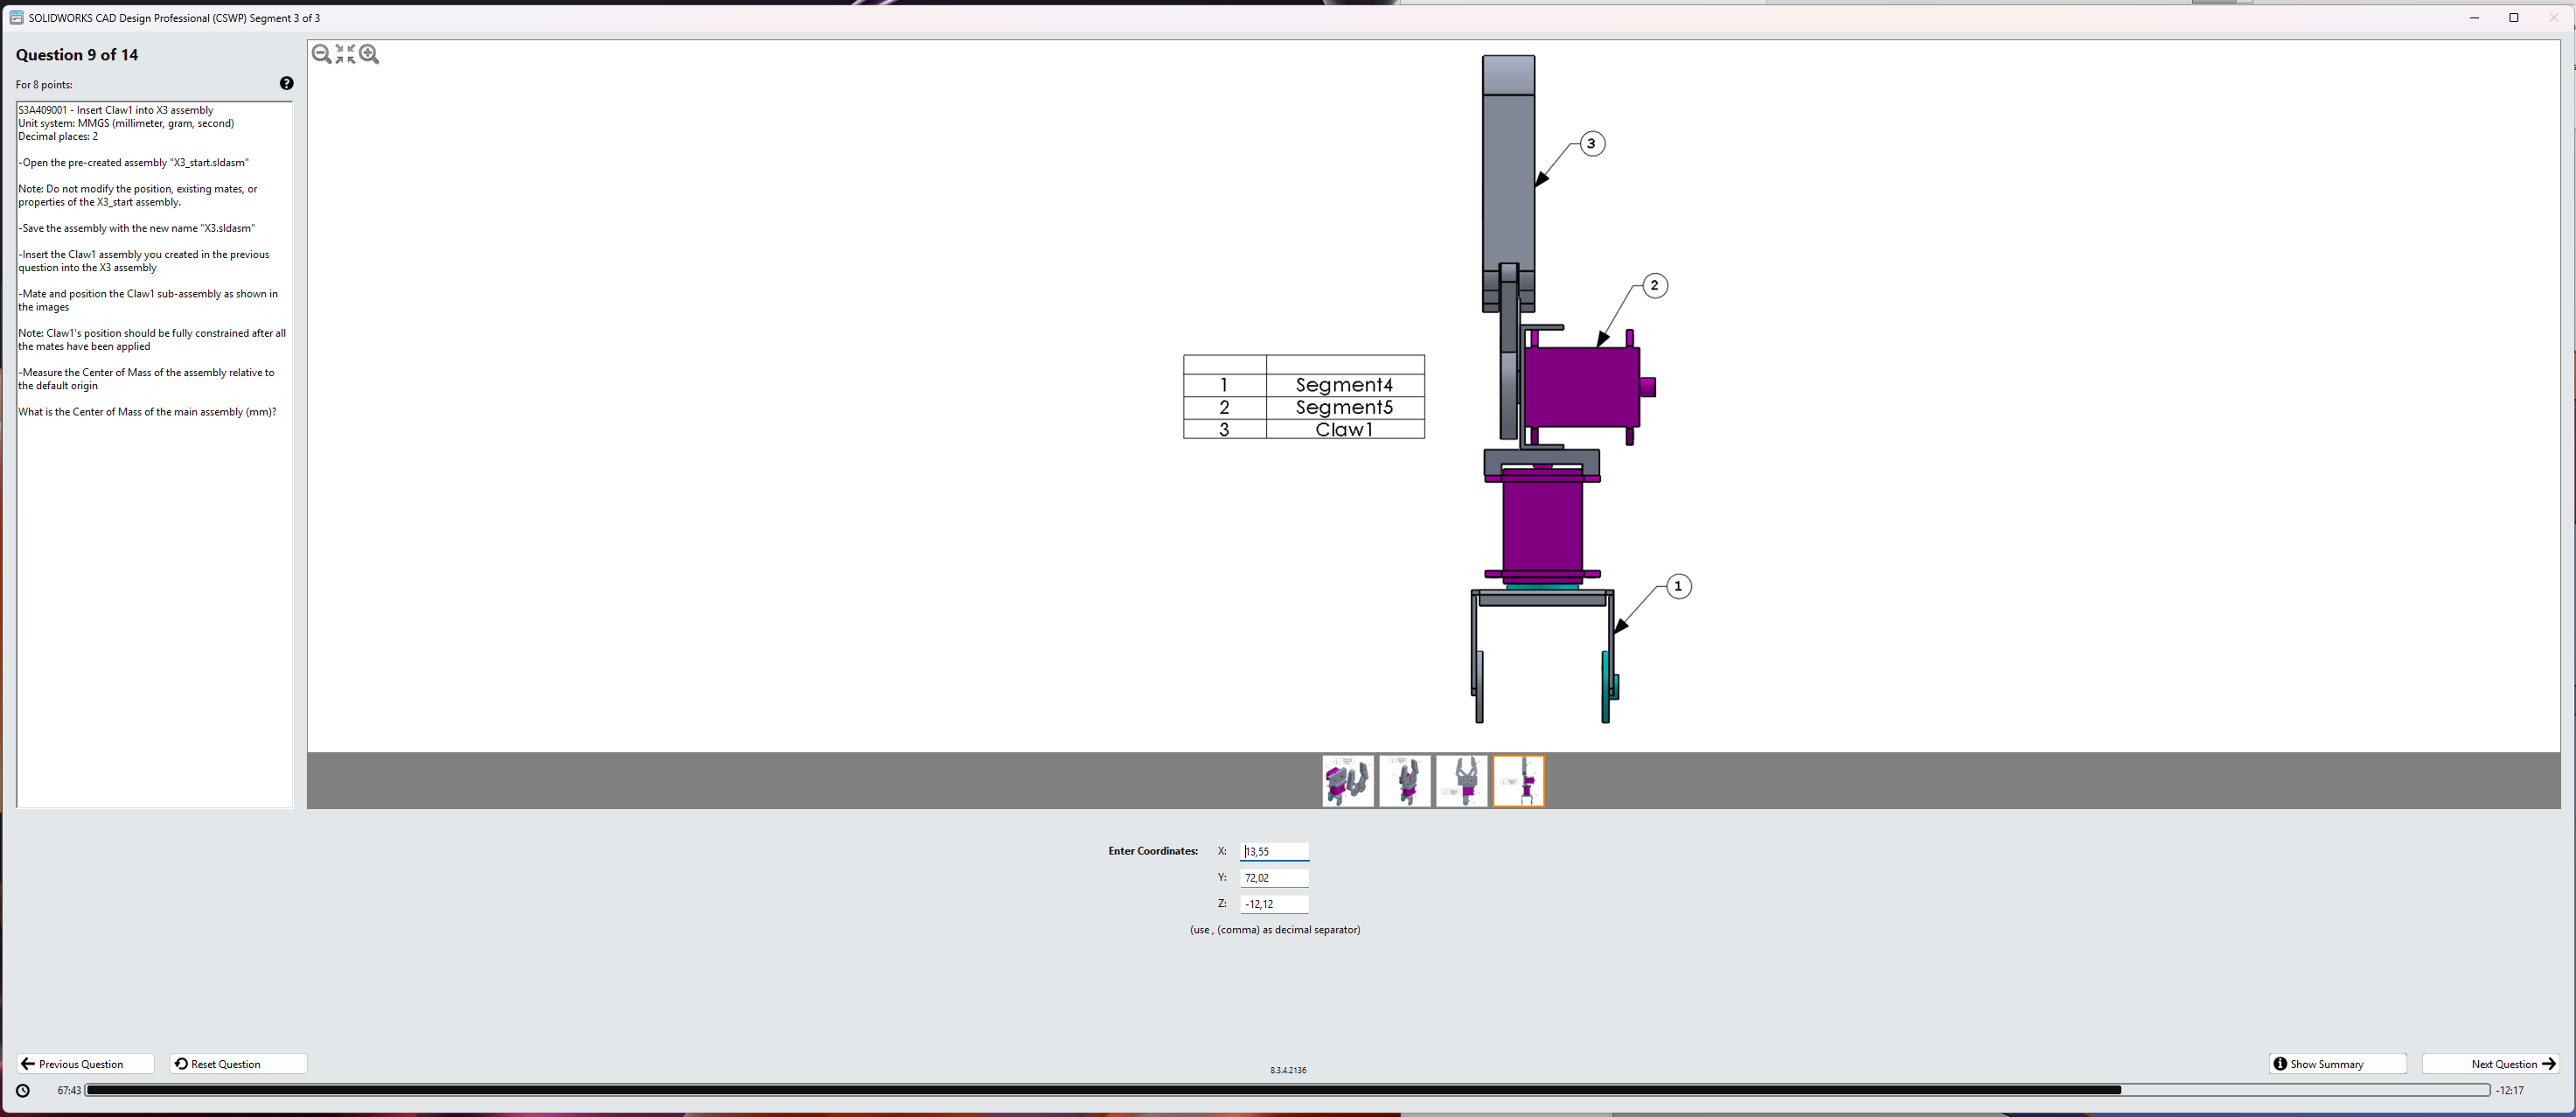Select third front-view thumbnail

coord(1461,781)
